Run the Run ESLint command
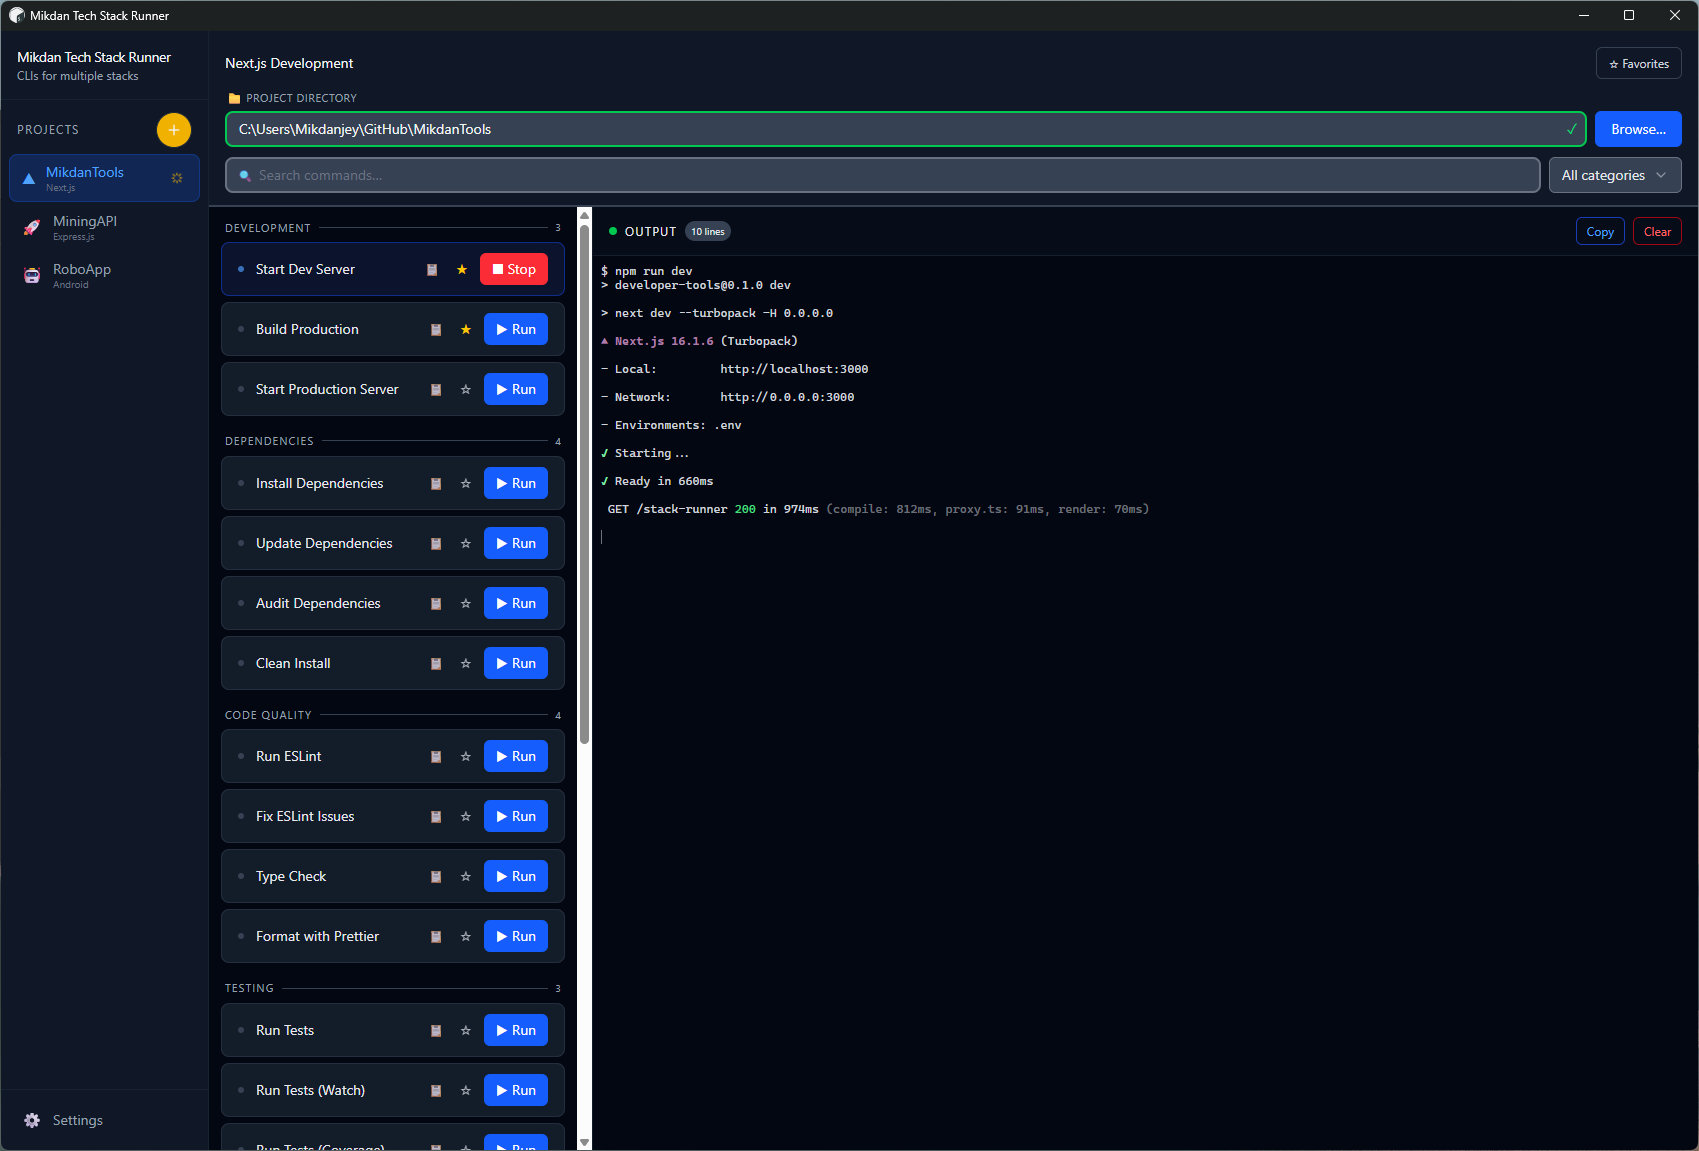 pos(516,756)
